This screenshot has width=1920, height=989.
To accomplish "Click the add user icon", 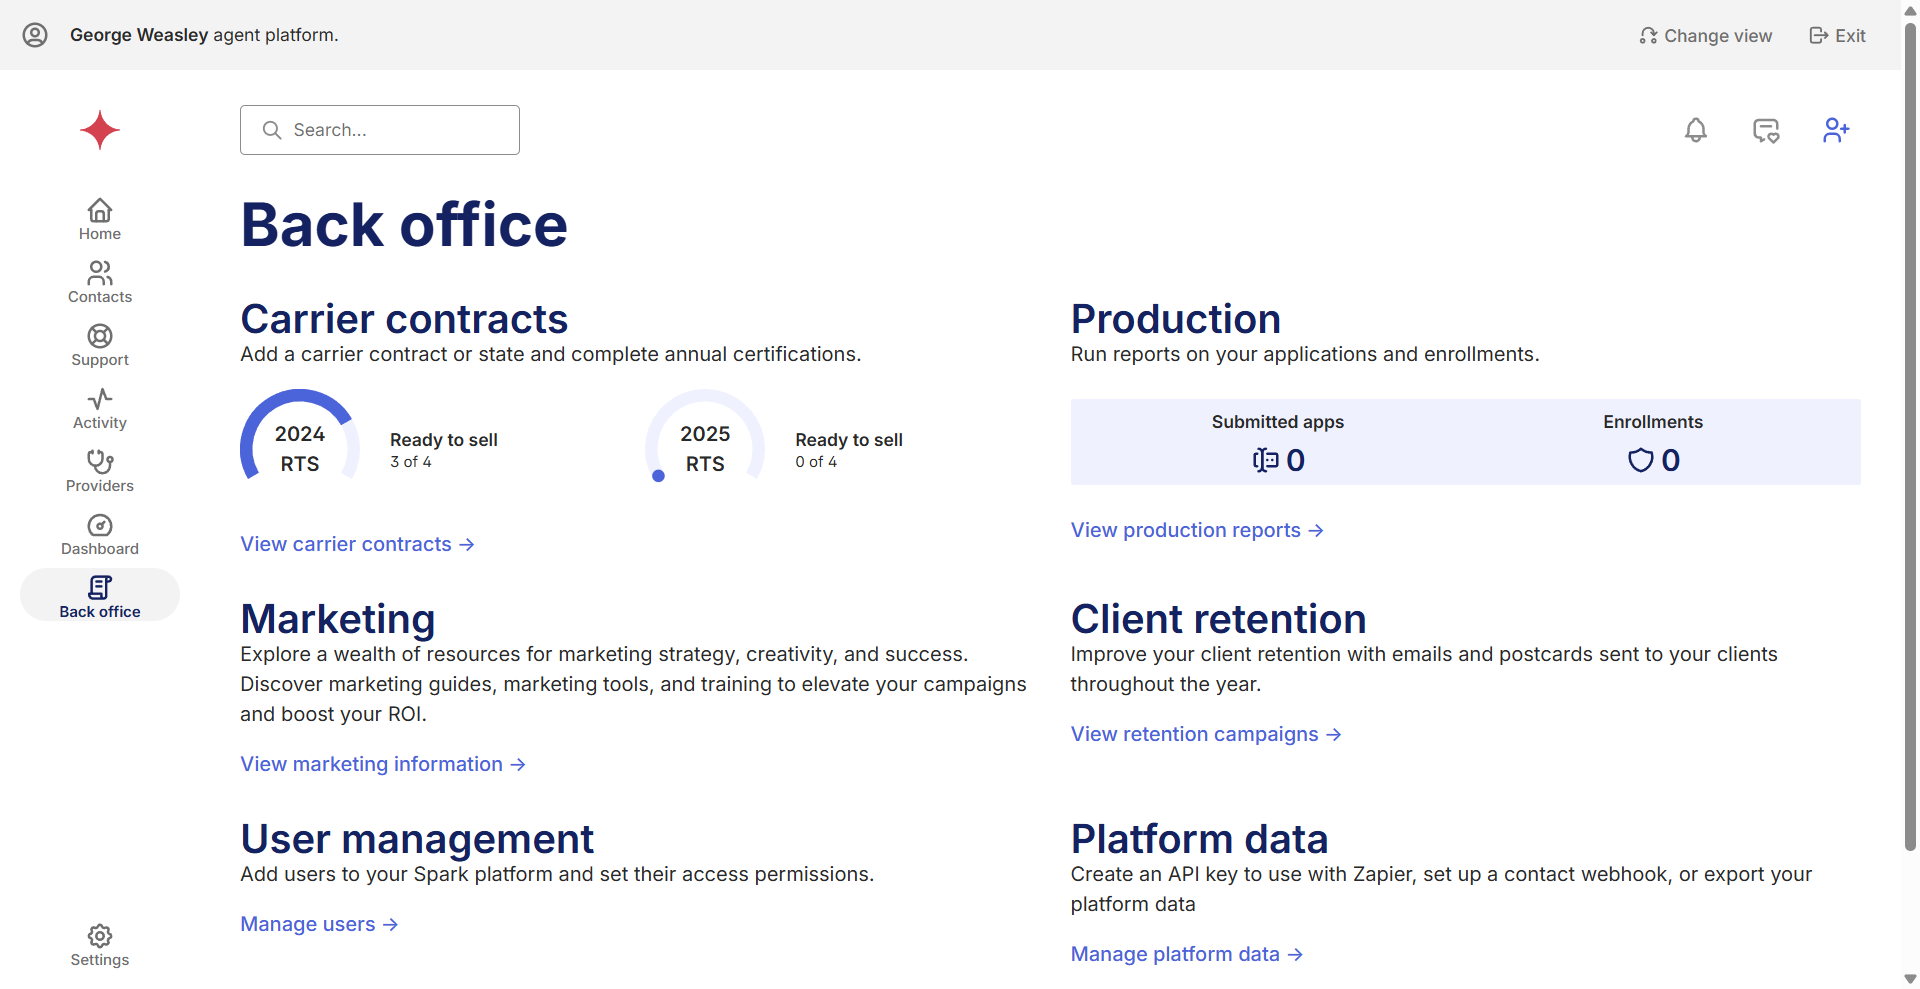I will tap(1835, 130).
